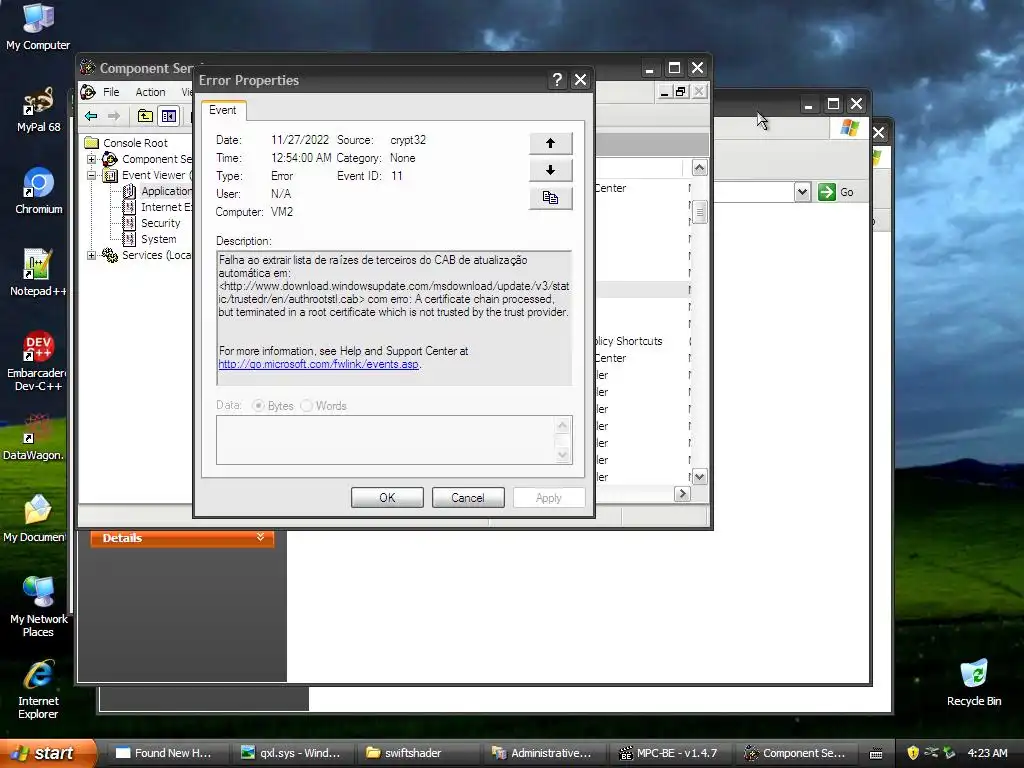Switch to MPC-BE v1.4.7 taskbar item
The image size is (1024, 768).
(x=671, y=753)
